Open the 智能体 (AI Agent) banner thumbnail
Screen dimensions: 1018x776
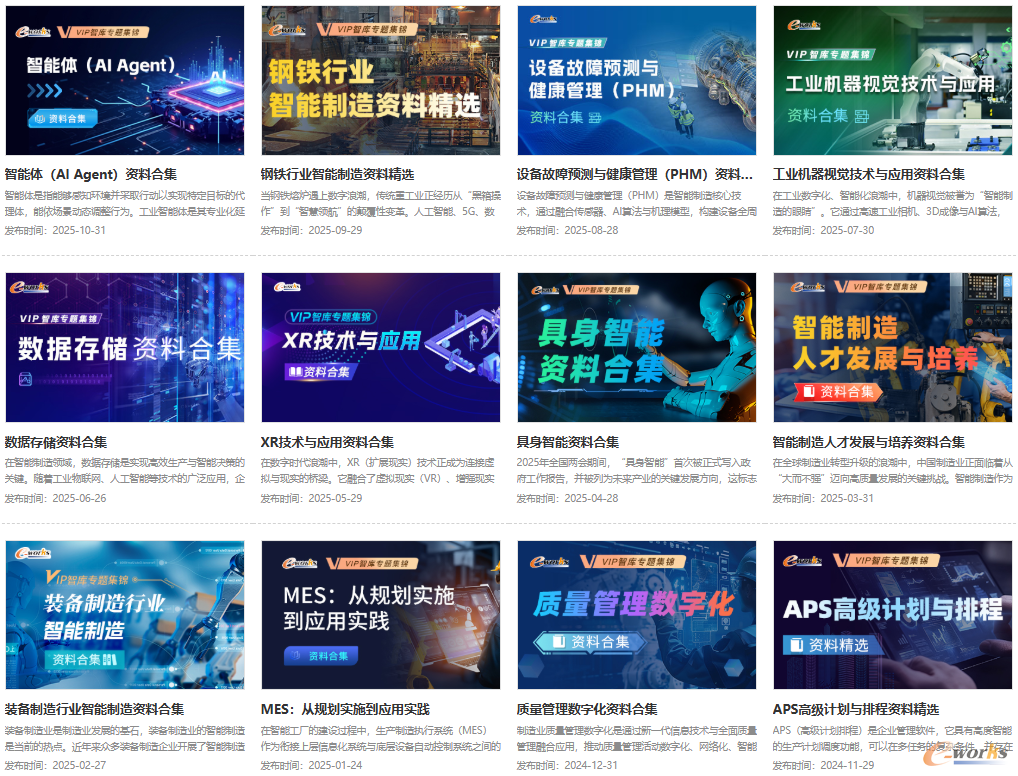coord(125,80)
